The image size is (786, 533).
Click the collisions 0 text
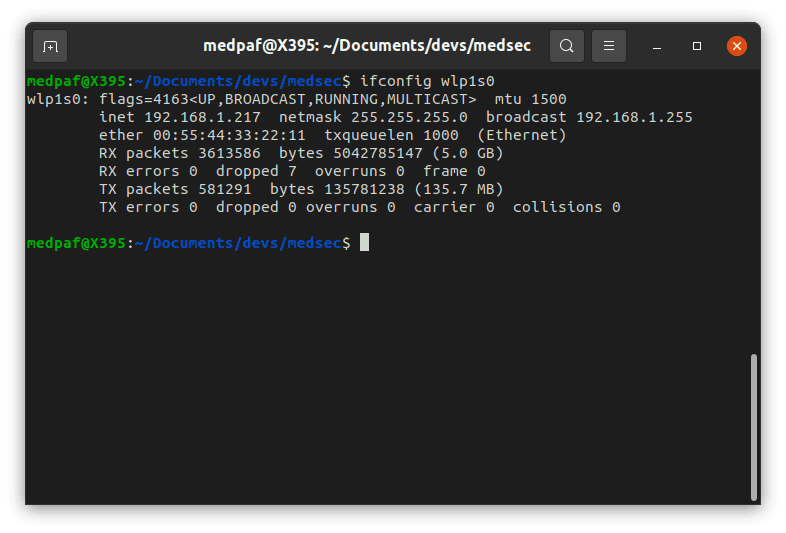click(x=566, y=208)
